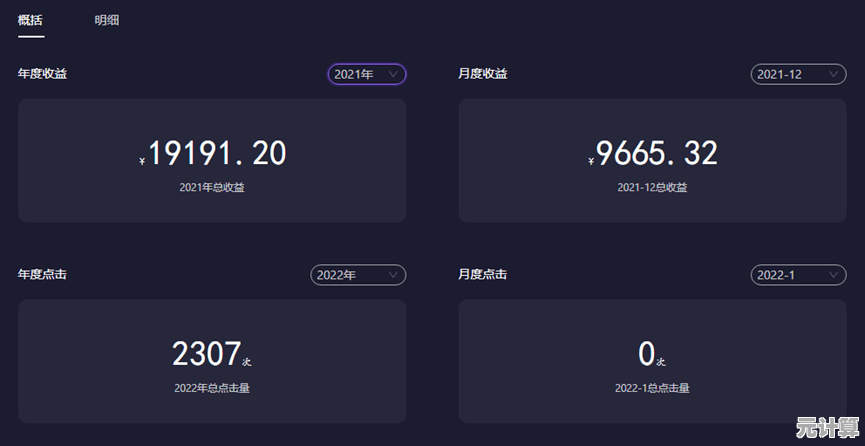The width and height of the screenshot is (865, 446).
Task: Open the 明细 tab
Action: (107, 21)
